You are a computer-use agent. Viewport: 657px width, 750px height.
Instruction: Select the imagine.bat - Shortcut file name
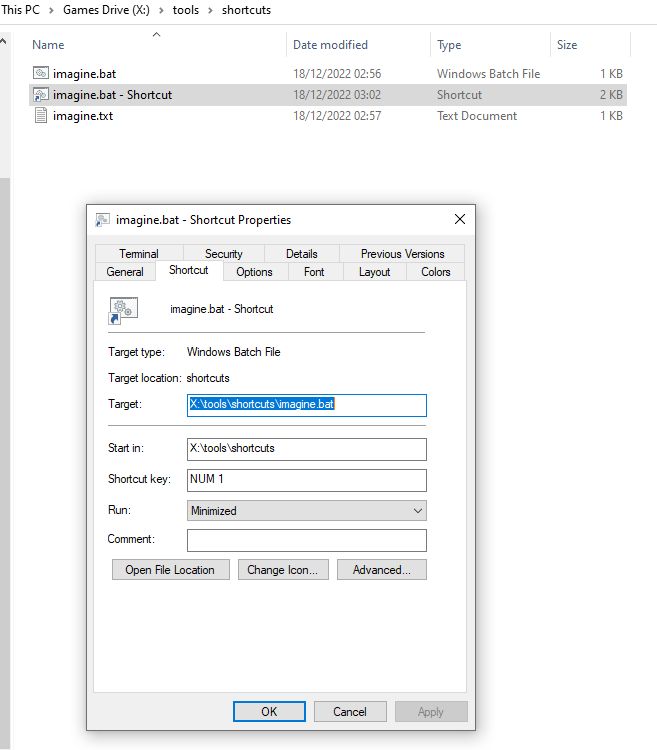point(112,95)
